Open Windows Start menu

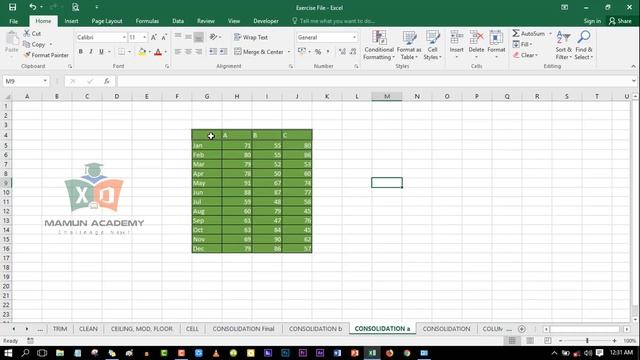pyautogui.click(x=8, y=353)
